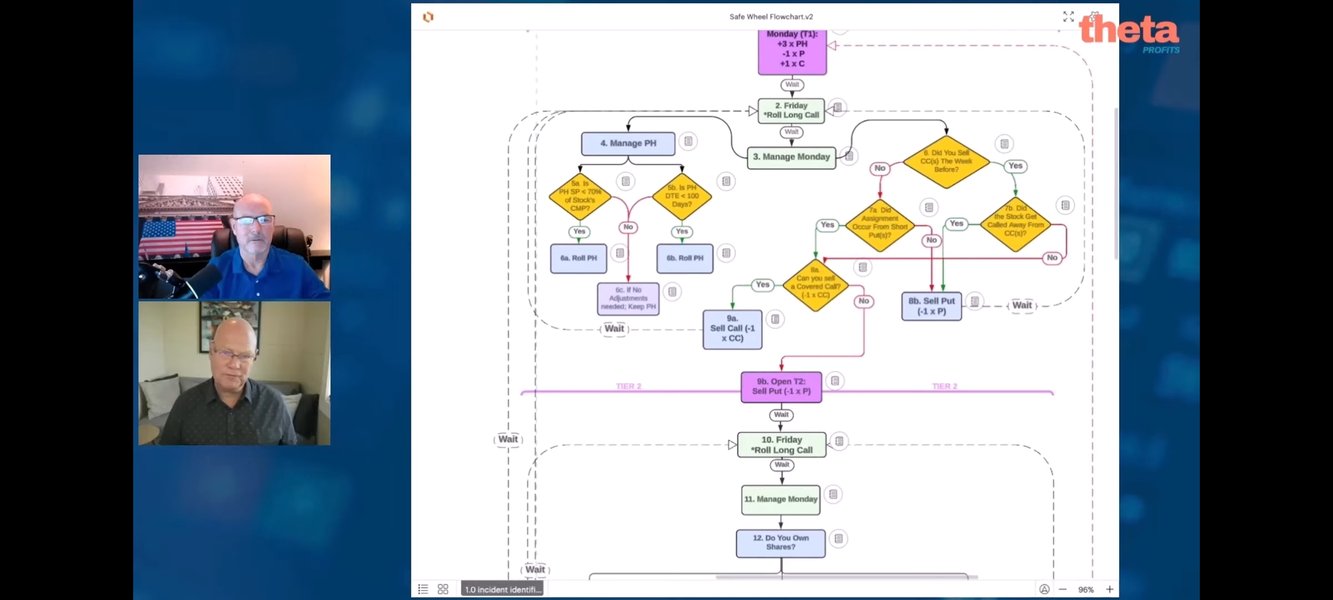
Task: Open the page grid view icon
Action: [443, 589]
